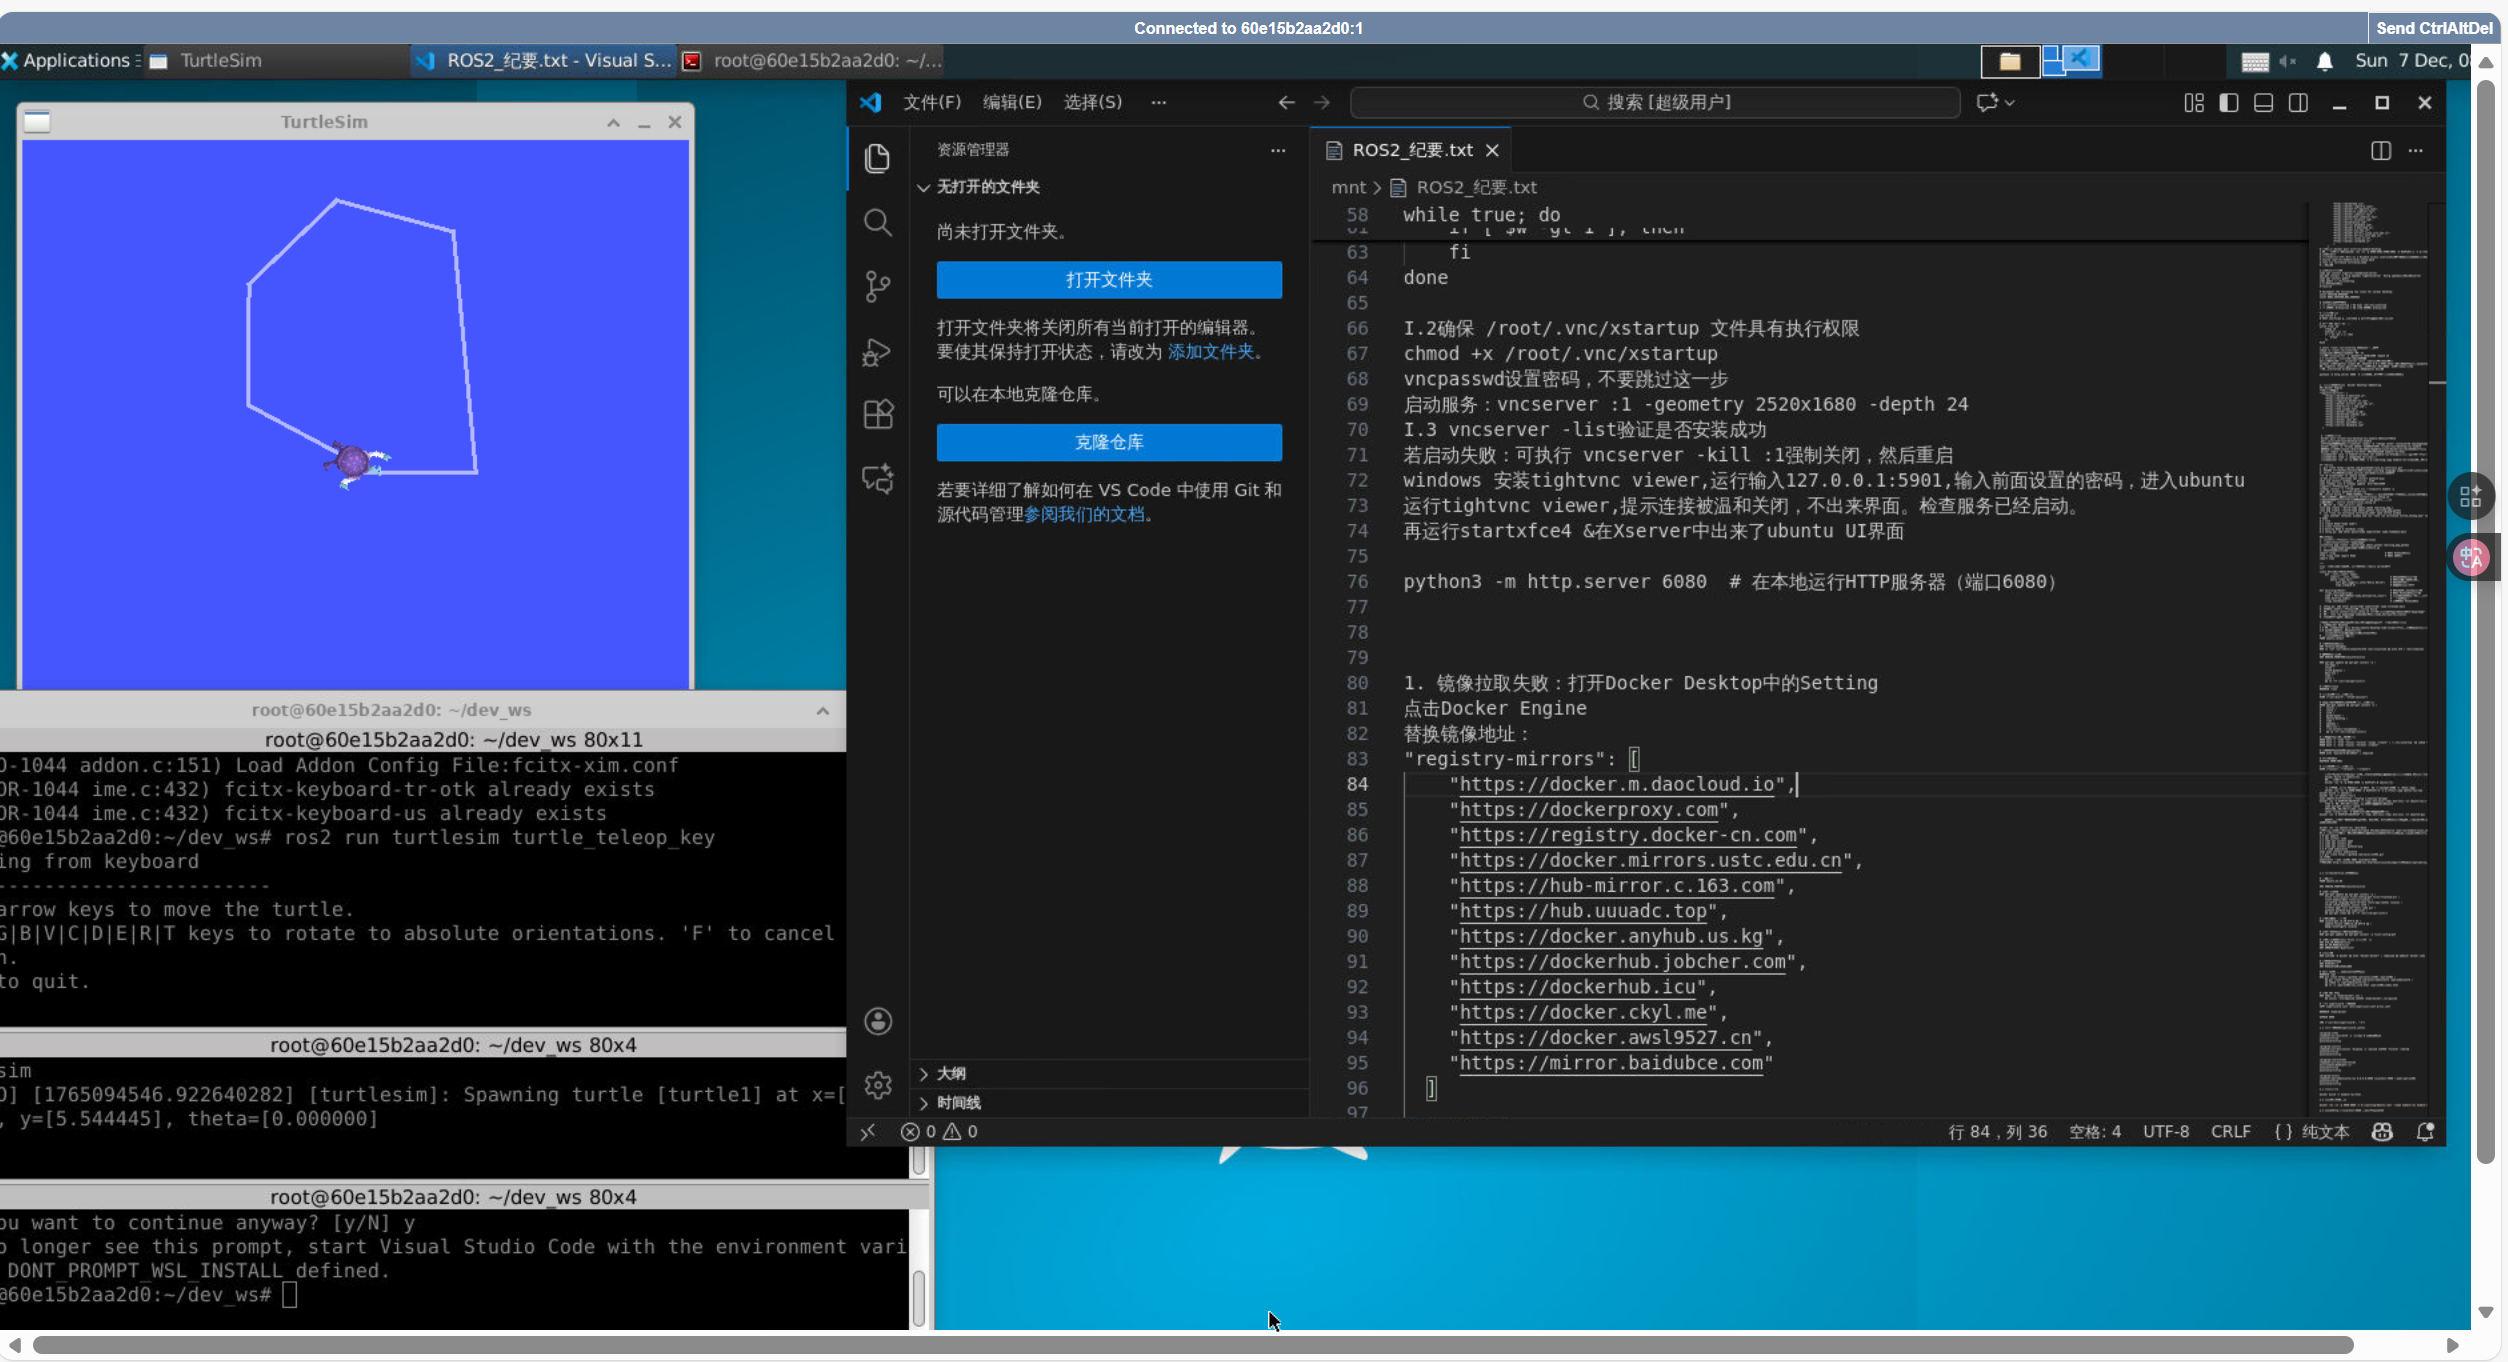Image resolution: width=2508 pixels, height=1362 pixels.
Task: Click the VS Code search command box
Action: click(x=1655, y=102)
